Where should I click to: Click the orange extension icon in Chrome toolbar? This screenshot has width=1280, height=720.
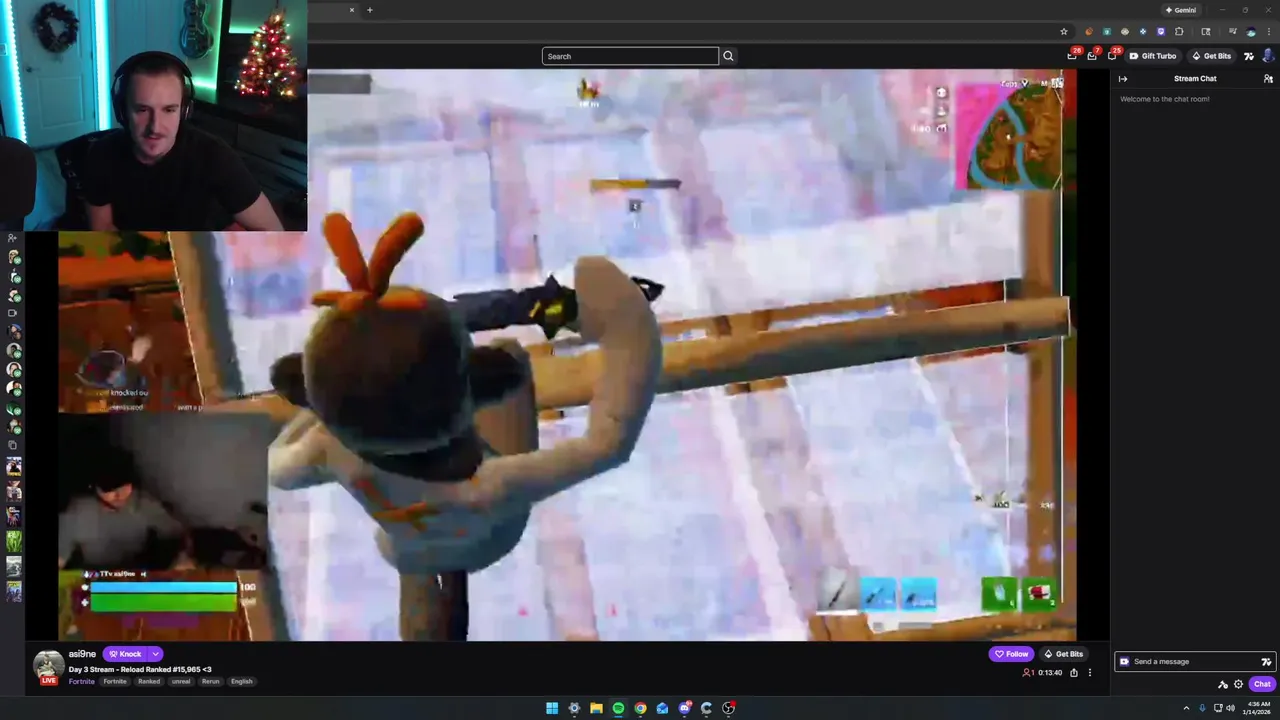(x=1089, y=32)
